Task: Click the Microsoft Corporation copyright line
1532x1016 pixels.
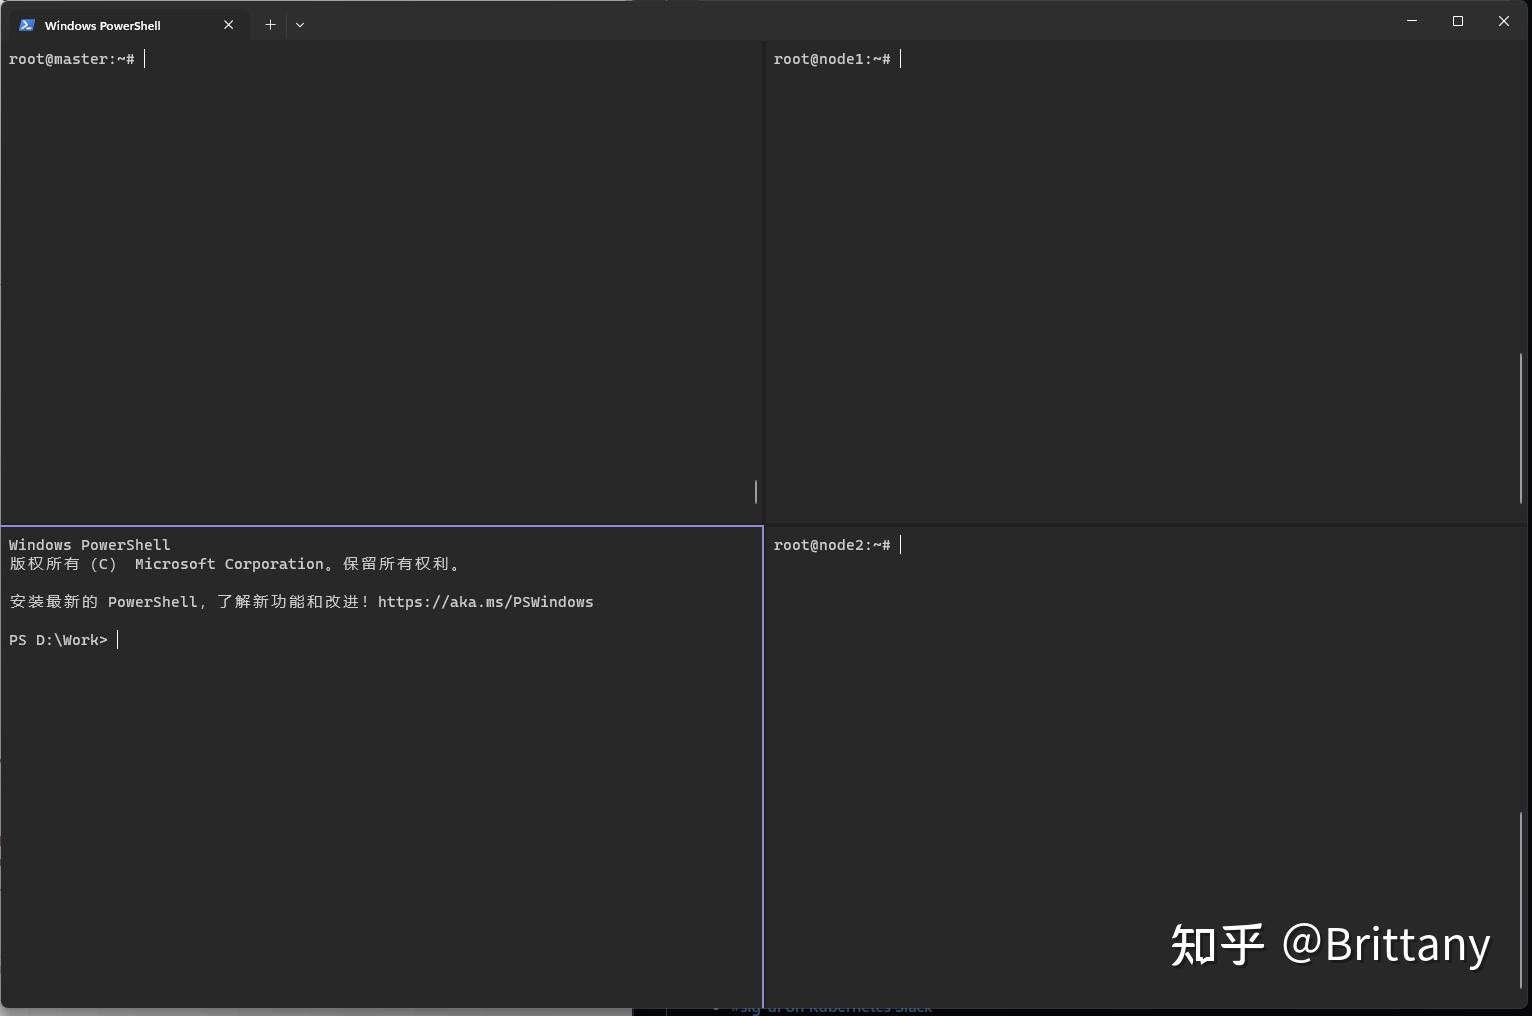Action: [236, 564]
